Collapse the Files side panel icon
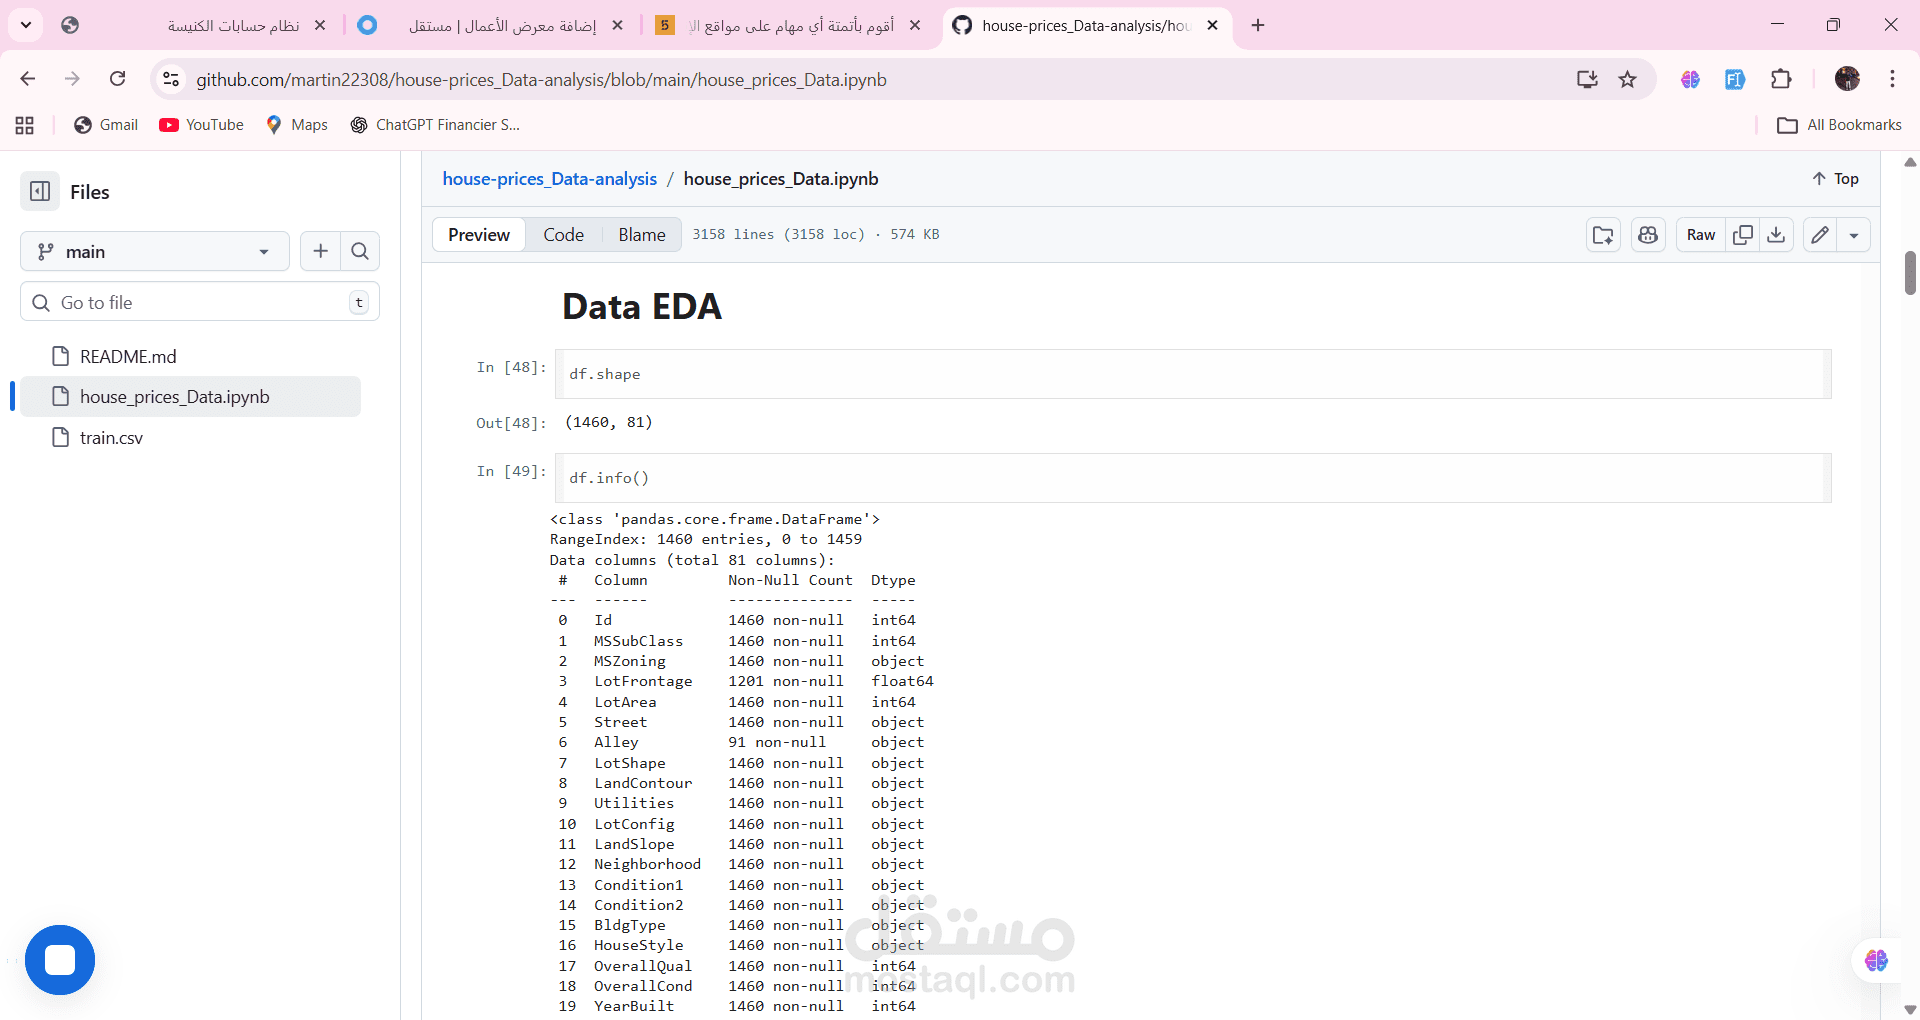 tap(40, 191)
